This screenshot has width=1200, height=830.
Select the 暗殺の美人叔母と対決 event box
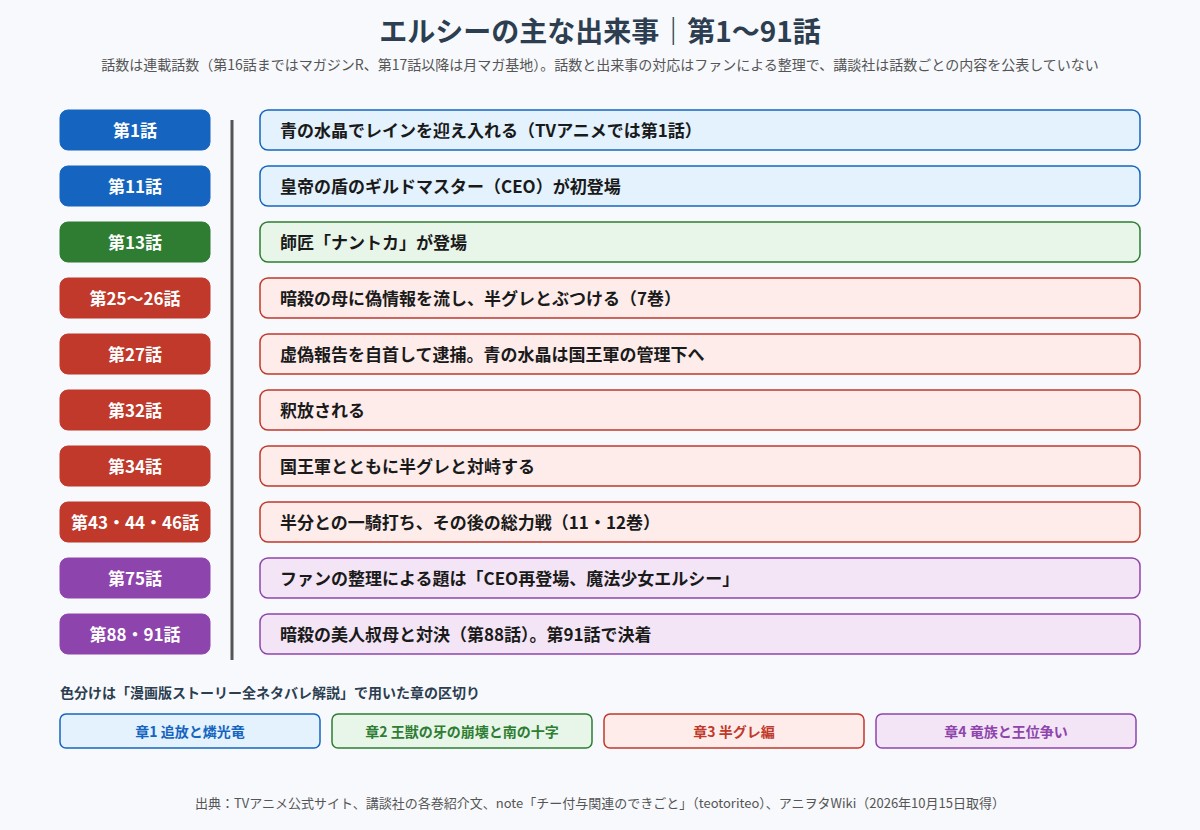click(x=700, y=634)
